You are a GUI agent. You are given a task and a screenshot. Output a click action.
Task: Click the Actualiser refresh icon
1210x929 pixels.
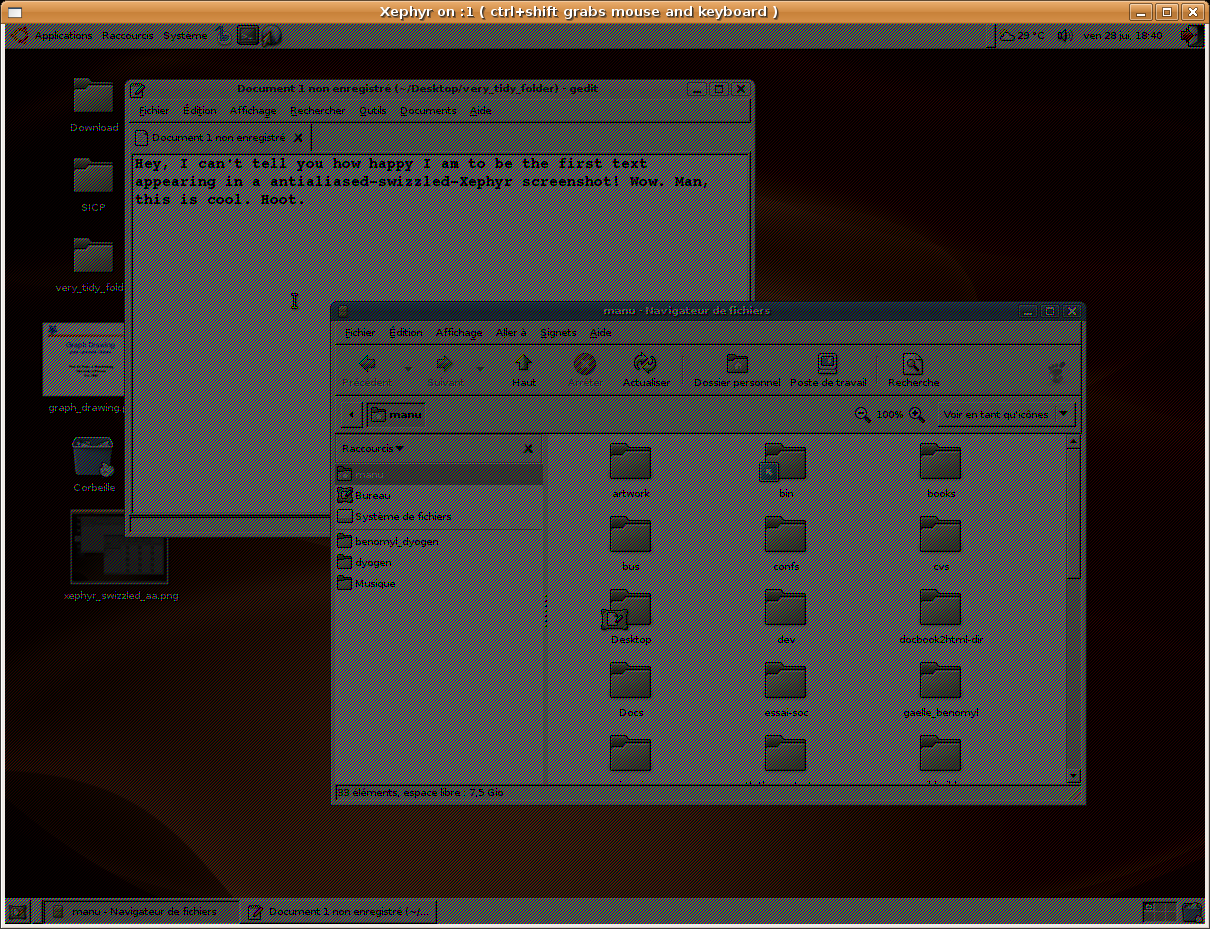coord(645,366)
